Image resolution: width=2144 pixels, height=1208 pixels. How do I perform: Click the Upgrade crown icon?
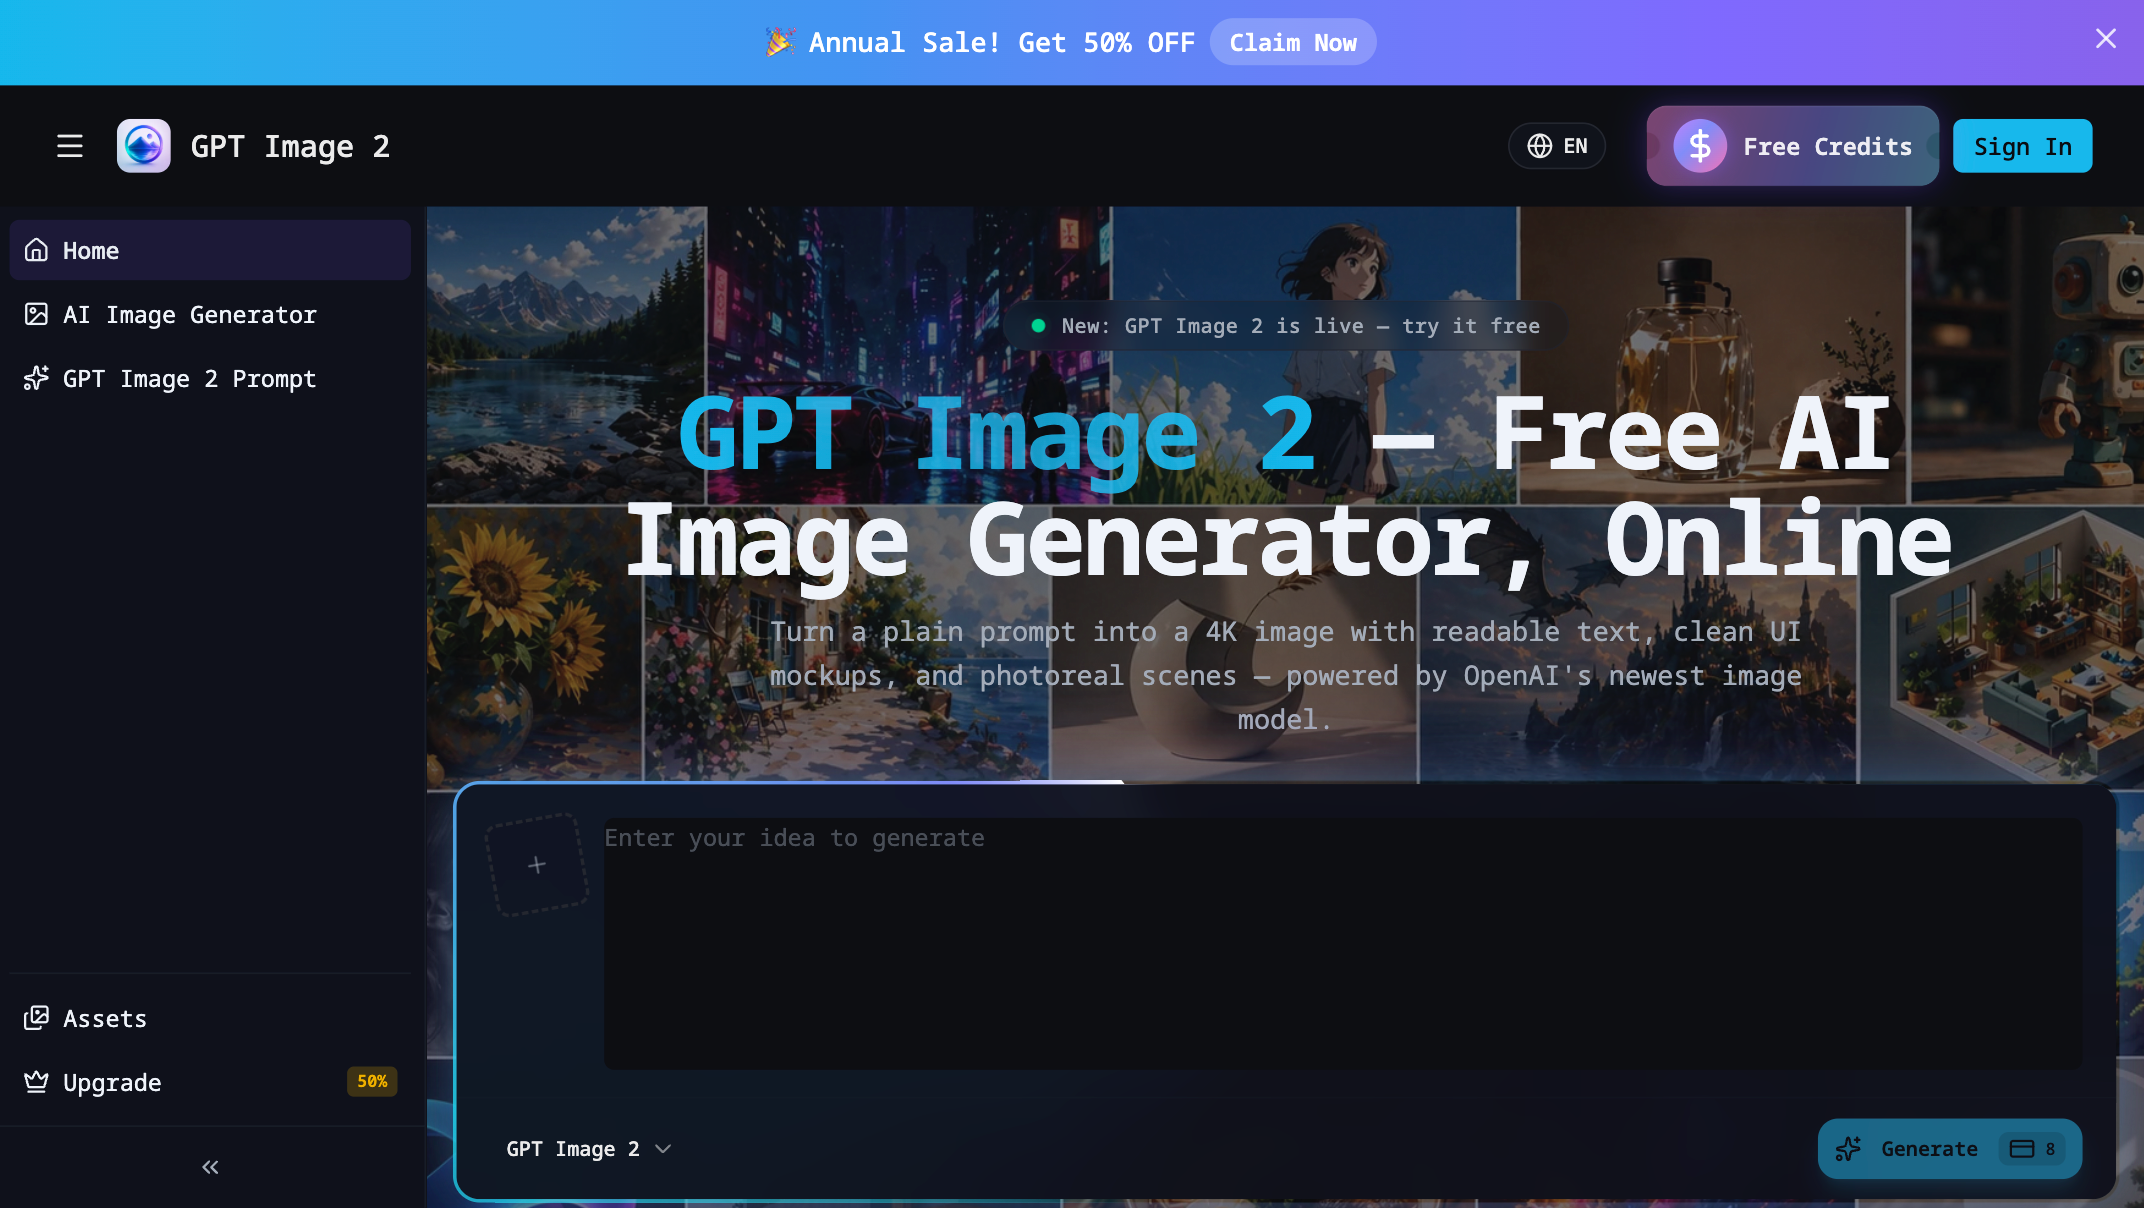[36, 1082]
